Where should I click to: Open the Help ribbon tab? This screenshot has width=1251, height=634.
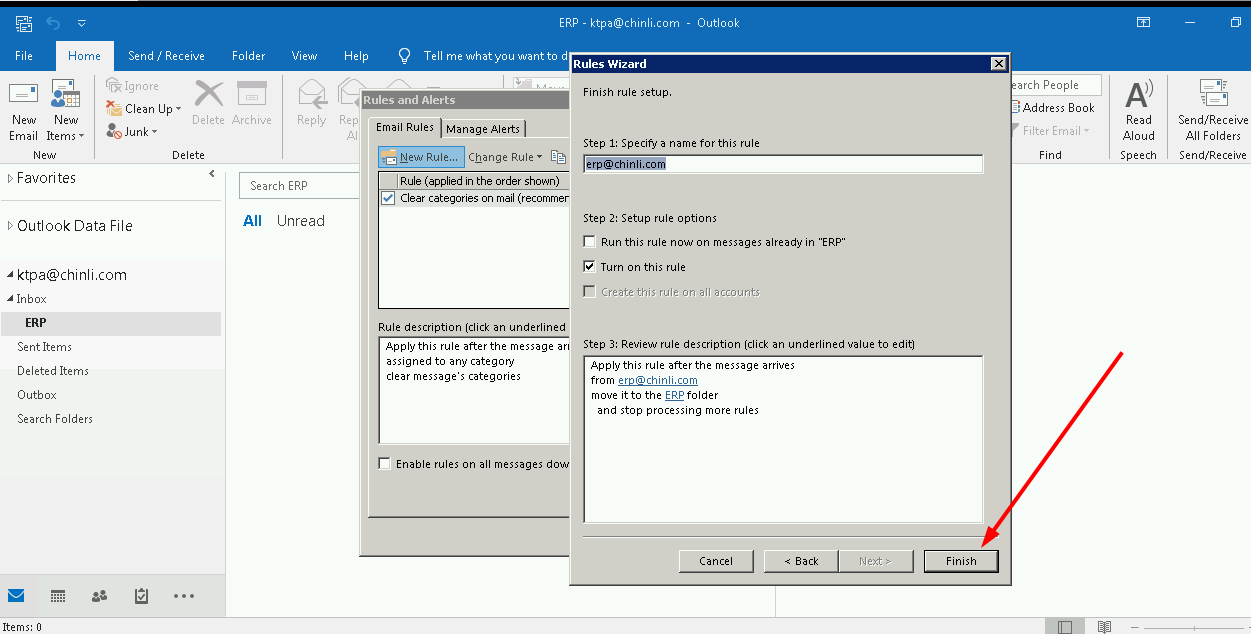356,56
